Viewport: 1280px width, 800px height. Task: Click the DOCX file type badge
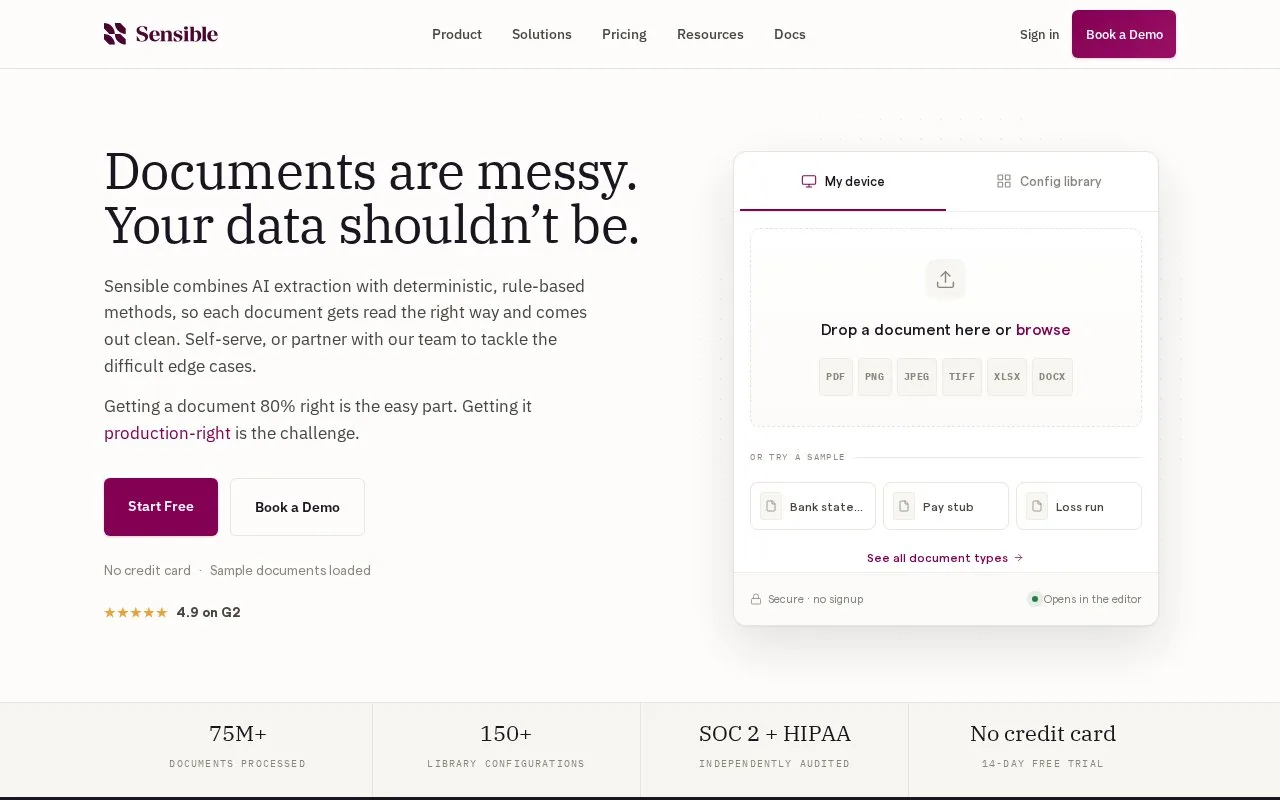(1052, 377)
